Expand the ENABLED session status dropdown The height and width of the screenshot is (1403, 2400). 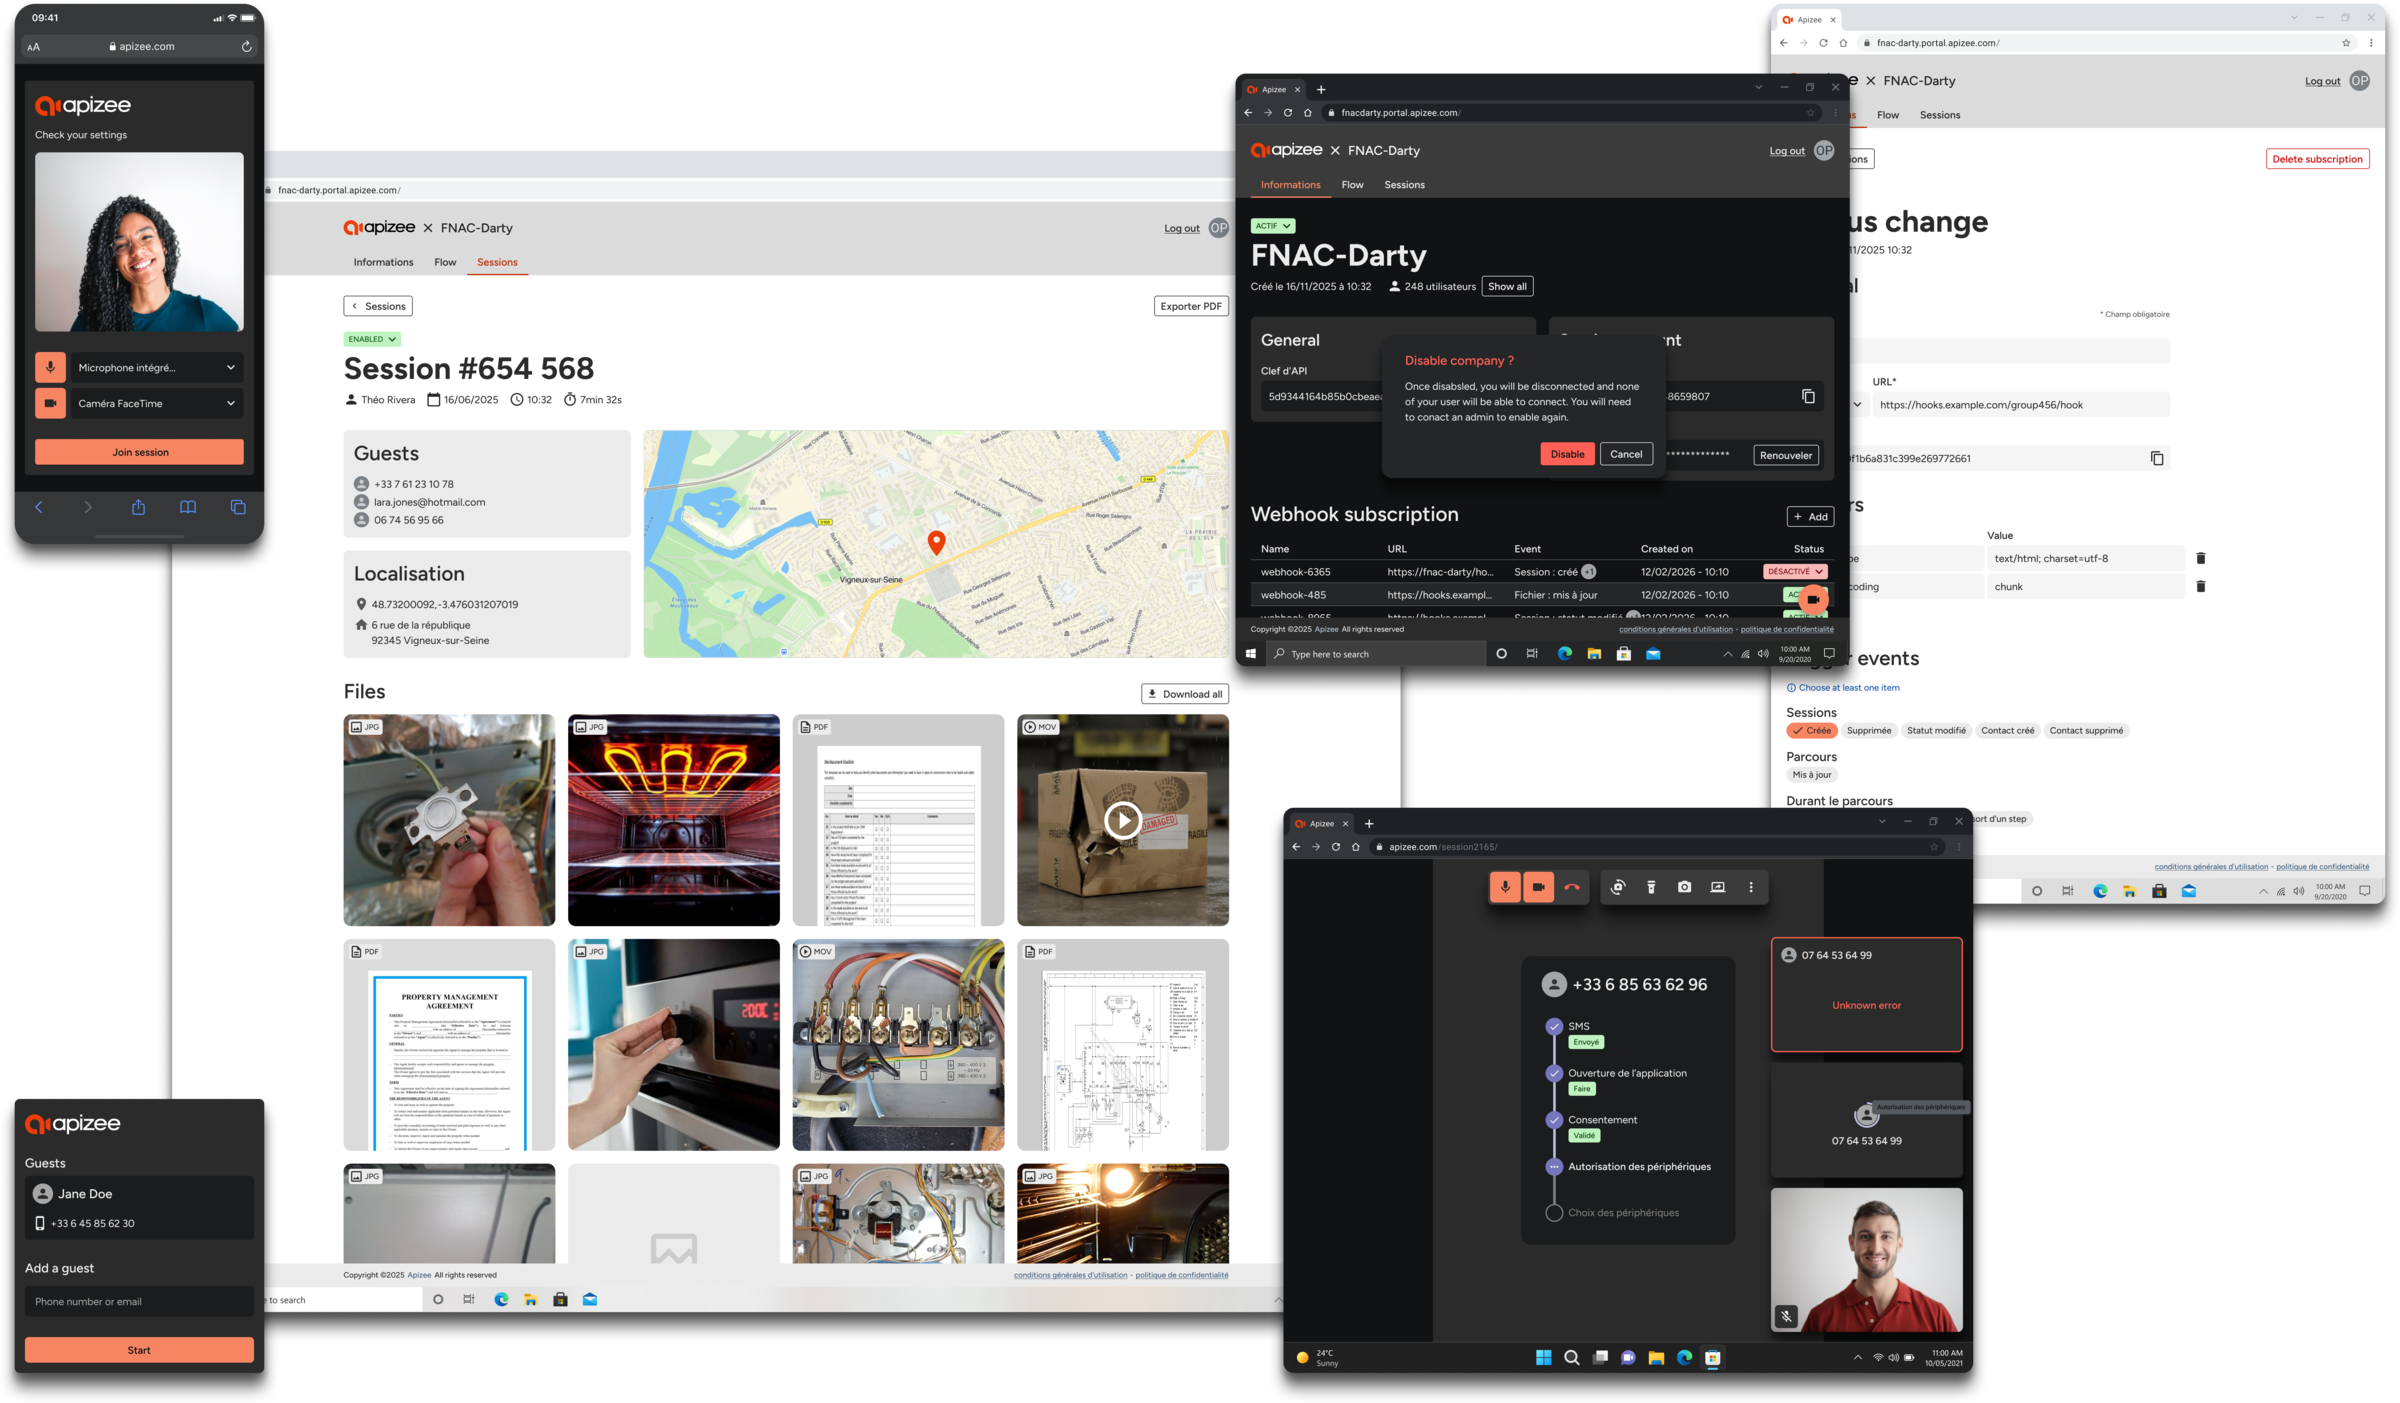click(371, 339)
